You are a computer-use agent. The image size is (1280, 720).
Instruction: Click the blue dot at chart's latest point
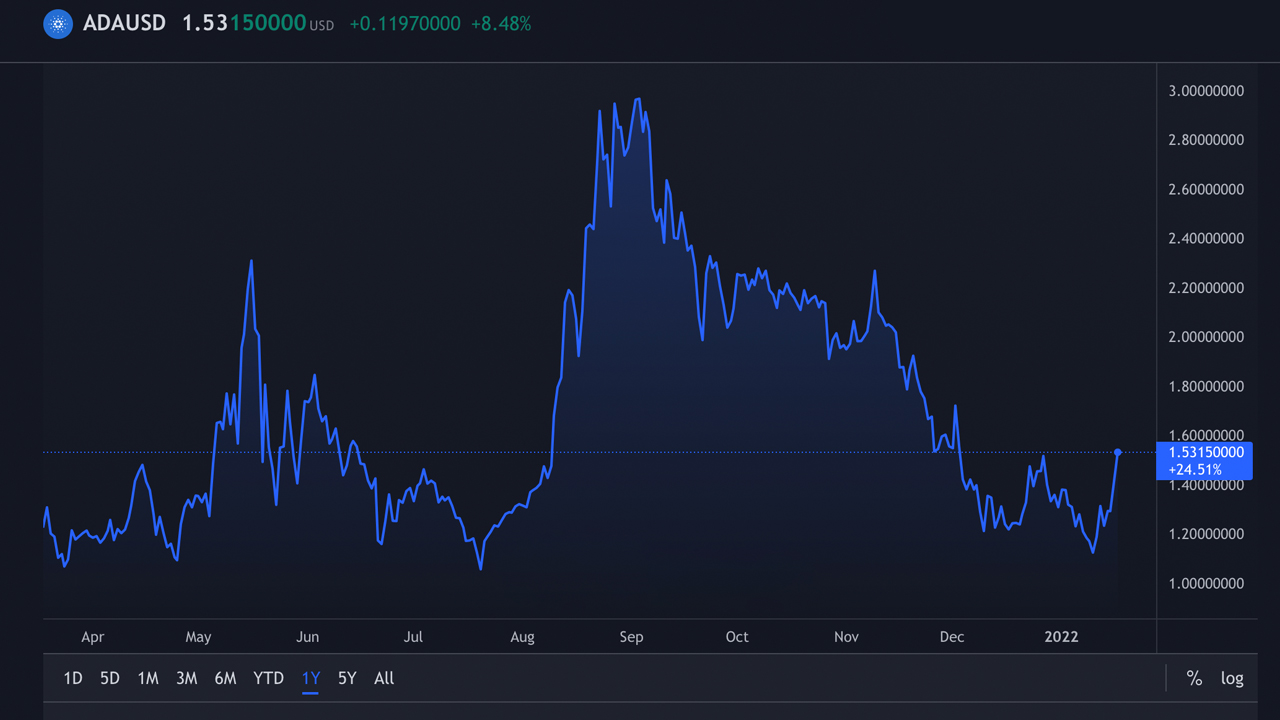click(1117, 453)
